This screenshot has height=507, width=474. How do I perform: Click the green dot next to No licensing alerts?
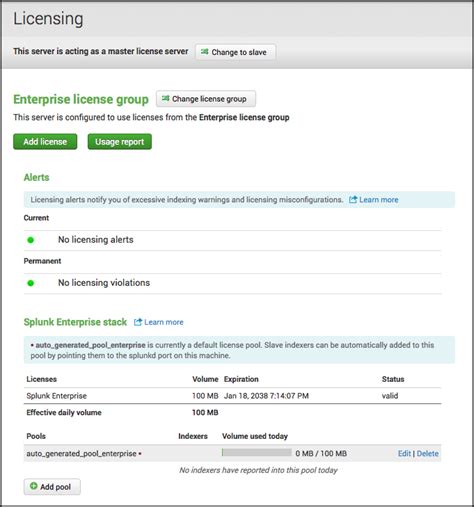pos(31,240)
